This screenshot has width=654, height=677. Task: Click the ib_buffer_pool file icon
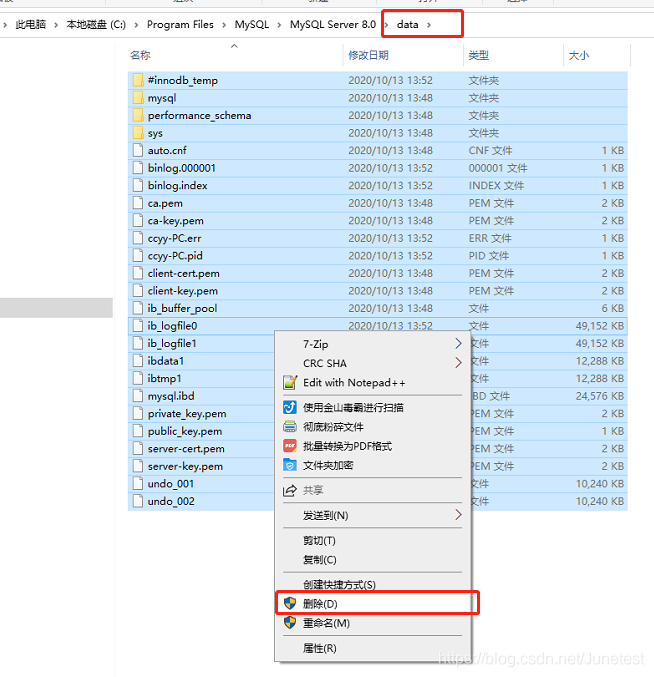click(138, 308)
